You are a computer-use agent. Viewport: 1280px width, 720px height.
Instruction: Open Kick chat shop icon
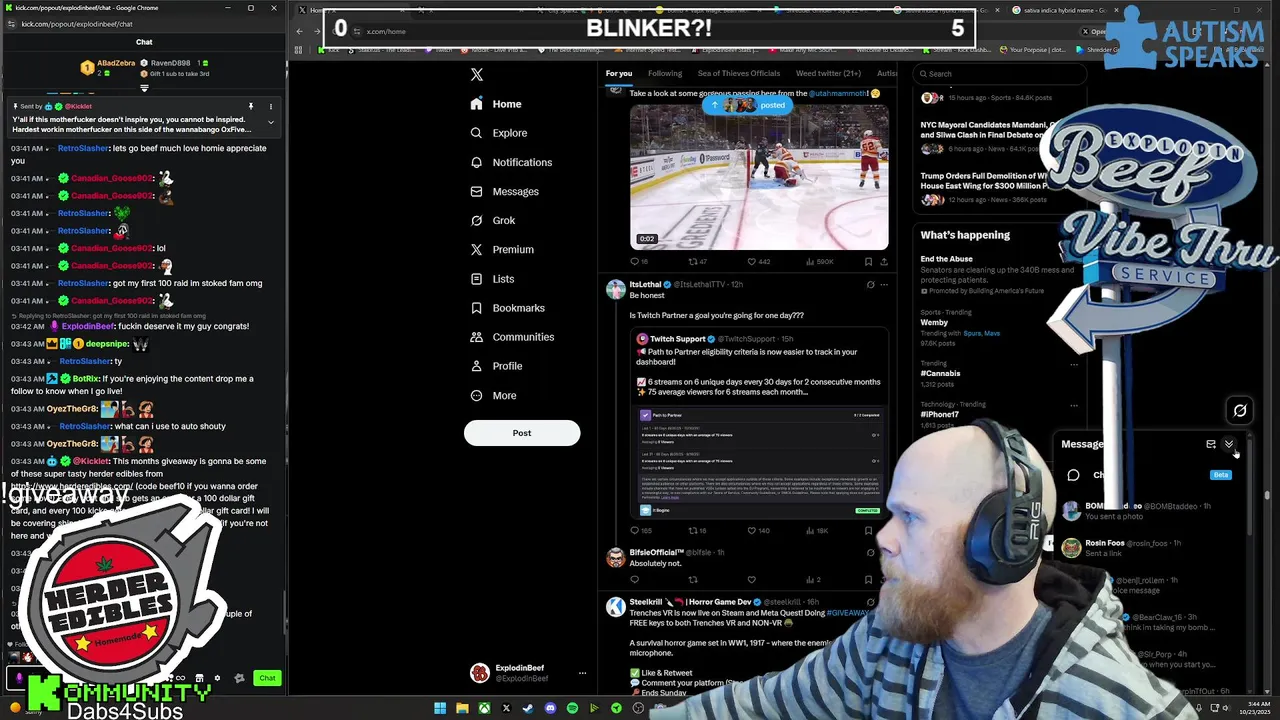click(199, 678)
